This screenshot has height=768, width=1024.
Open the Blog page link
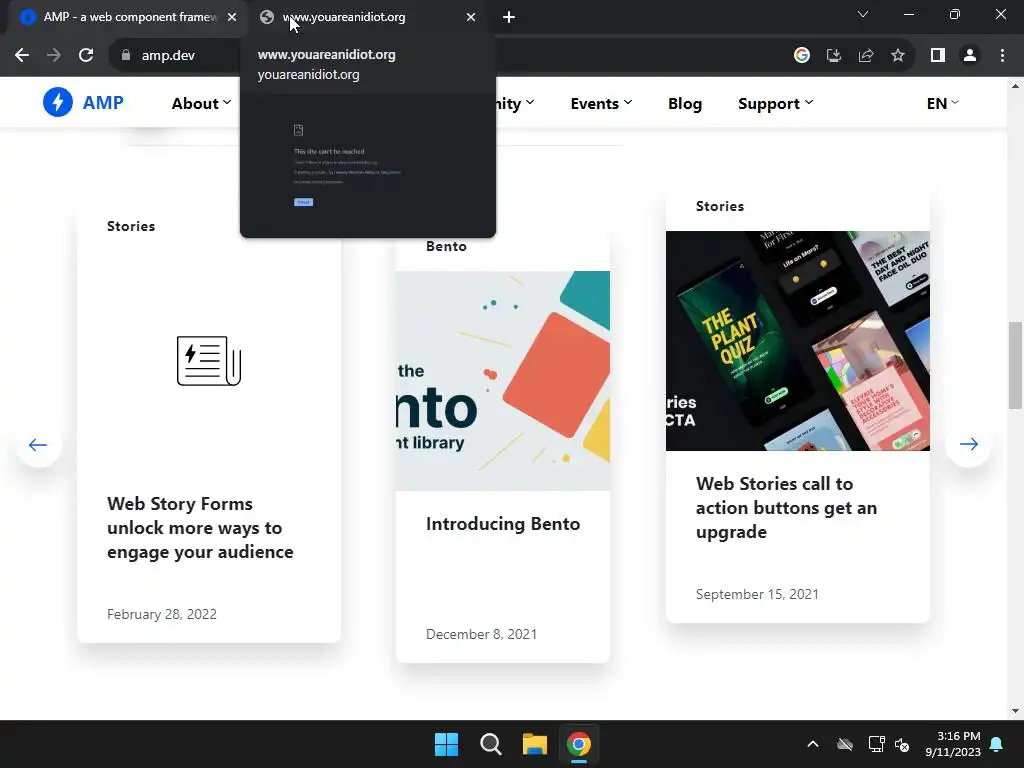coord(684,103)
